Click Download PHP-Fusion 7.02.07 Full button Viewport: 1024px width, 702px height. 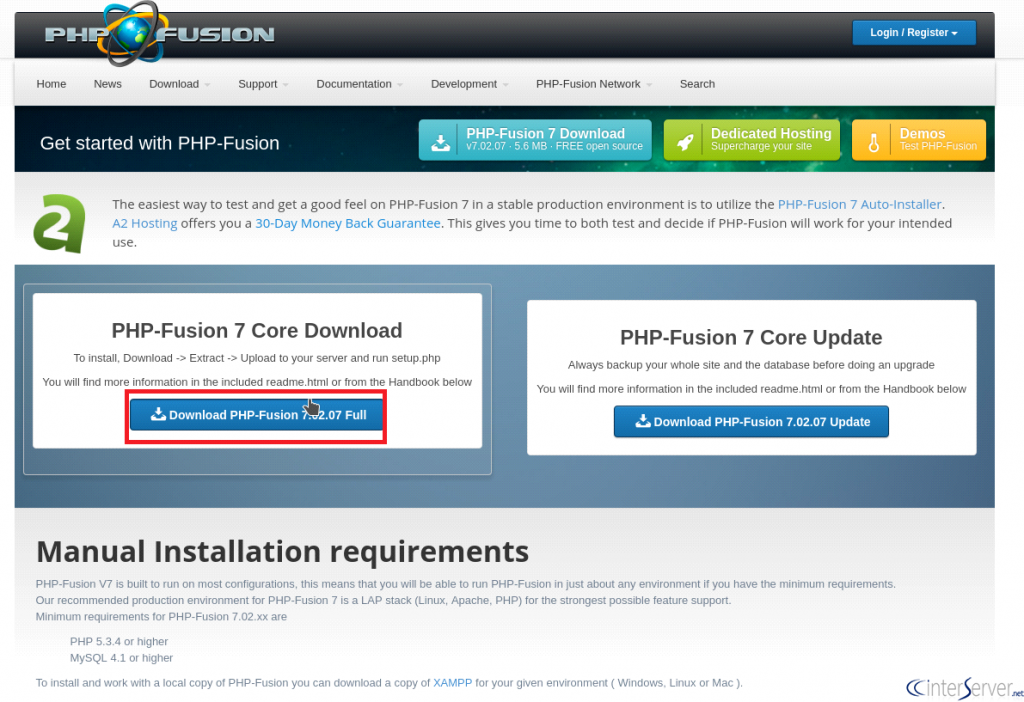(x=256, y=415)
